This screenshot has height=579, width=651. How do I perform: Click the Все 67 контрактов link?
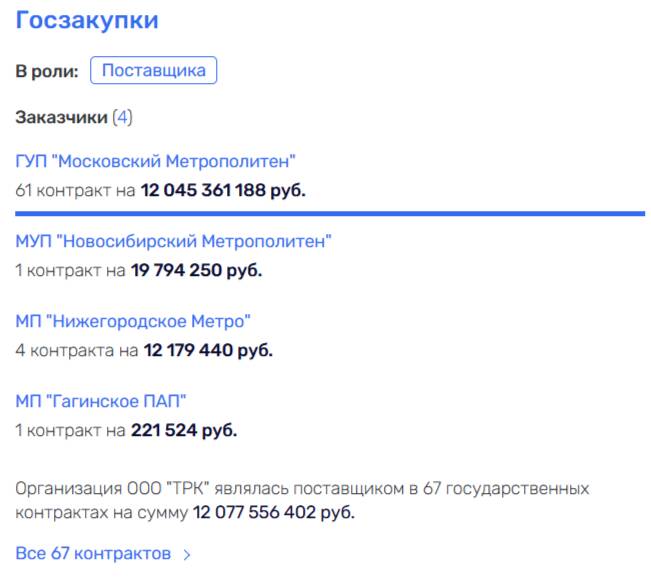pyautogui.click(x=93, y=553)
